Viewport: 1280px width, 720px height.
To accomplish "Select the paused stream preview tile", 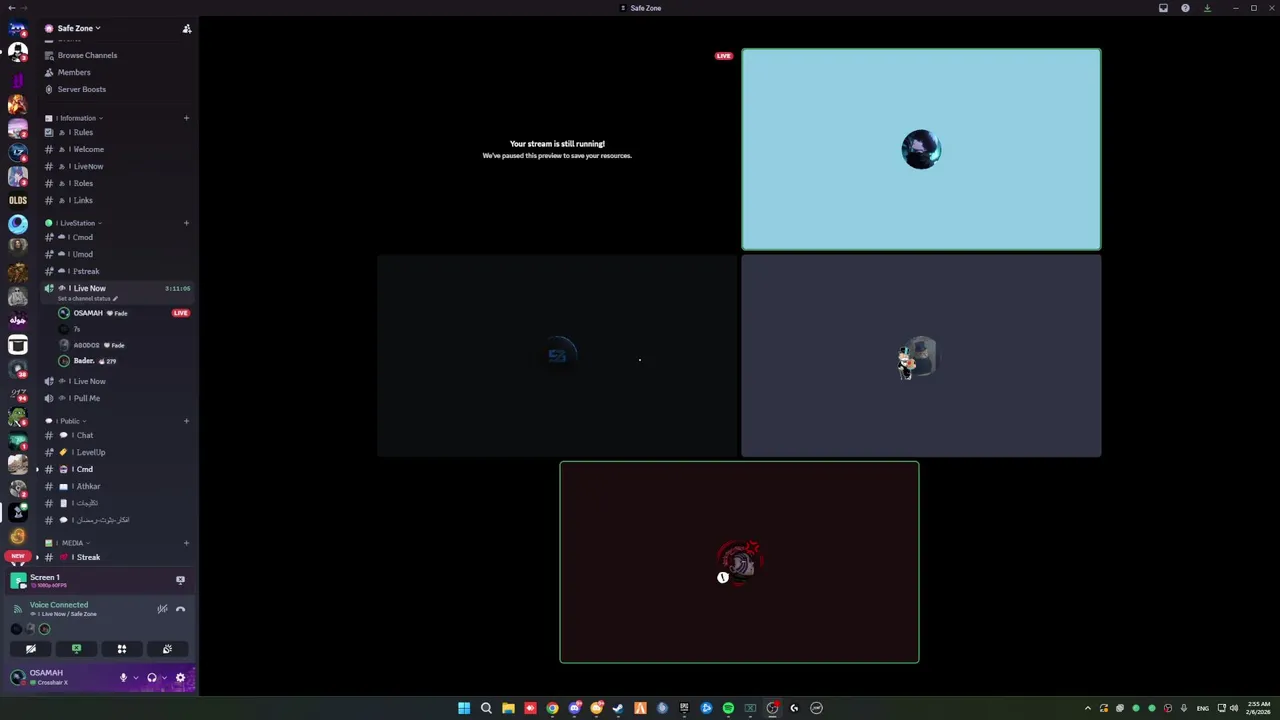I will tap(557, 149).
